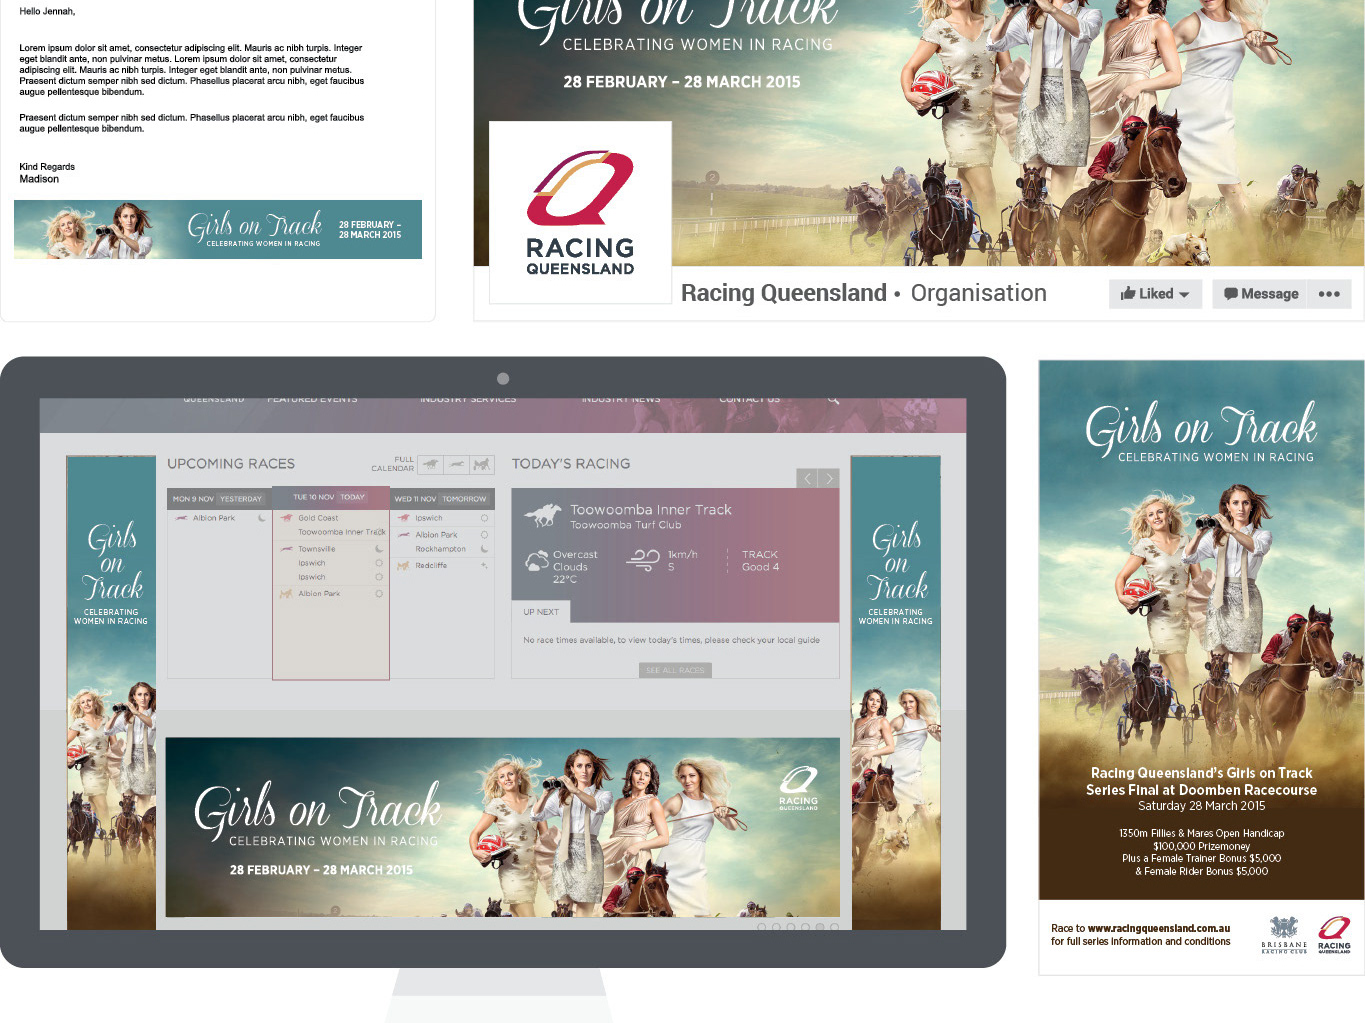Click the sparkle icon on Redcliffe row
Screen dimensions: 1365x1023
(x=484, y=566)
